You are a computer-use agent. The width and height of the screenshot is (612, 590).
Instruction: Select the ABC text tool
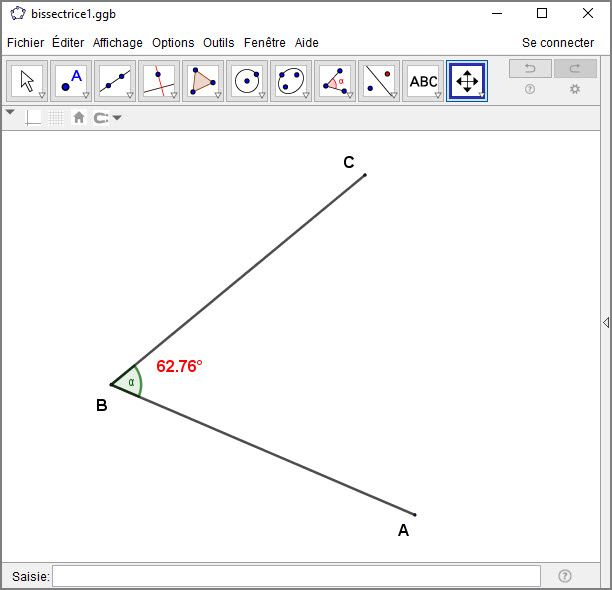(423, 81)
